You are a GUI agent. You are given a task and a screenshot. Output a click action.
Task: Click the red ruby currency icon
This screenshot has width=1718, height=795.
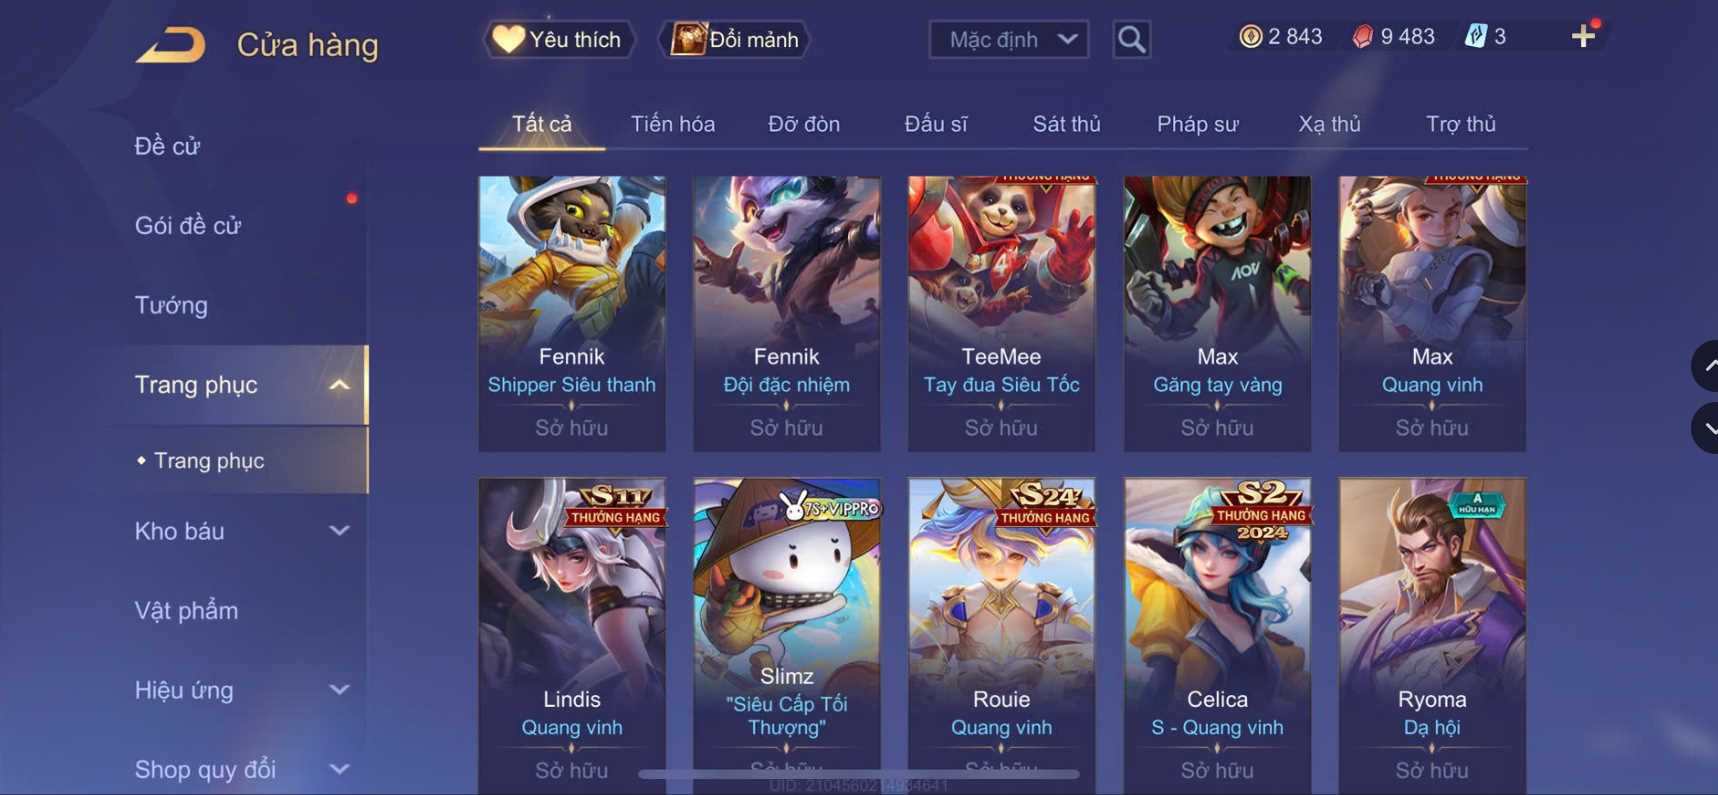(1362, 37)
